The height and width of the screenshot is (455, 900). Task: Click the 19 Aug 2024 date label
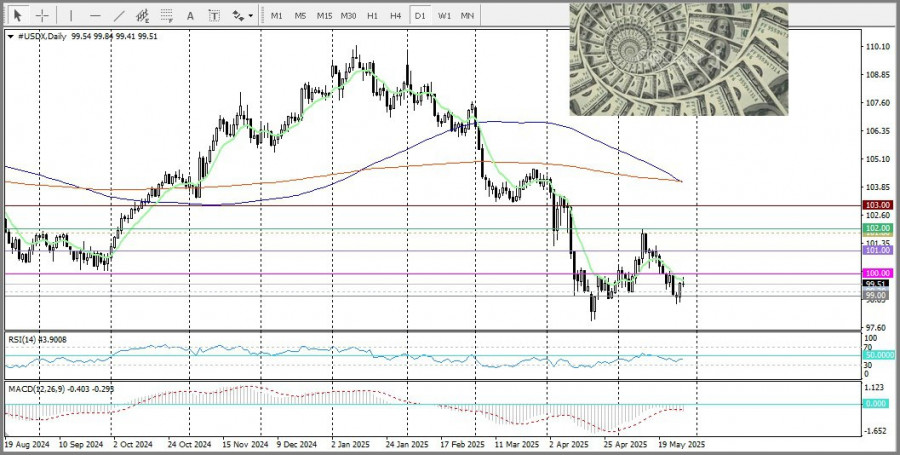point(27,445)
